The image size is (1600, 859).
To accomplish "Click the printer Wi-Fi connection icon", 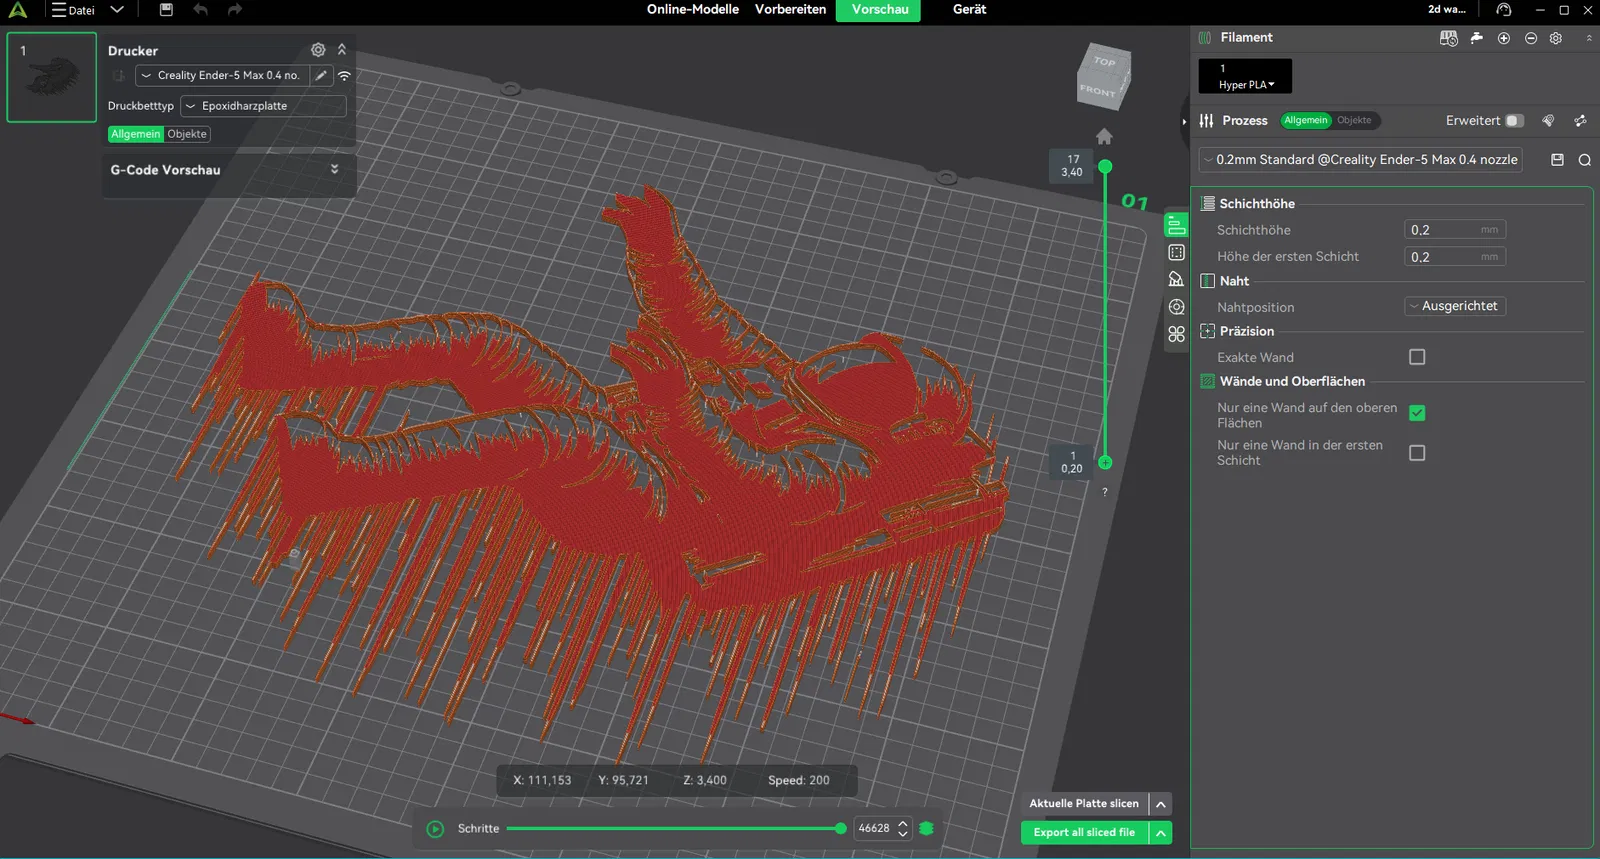I will (x=344, y=76).
